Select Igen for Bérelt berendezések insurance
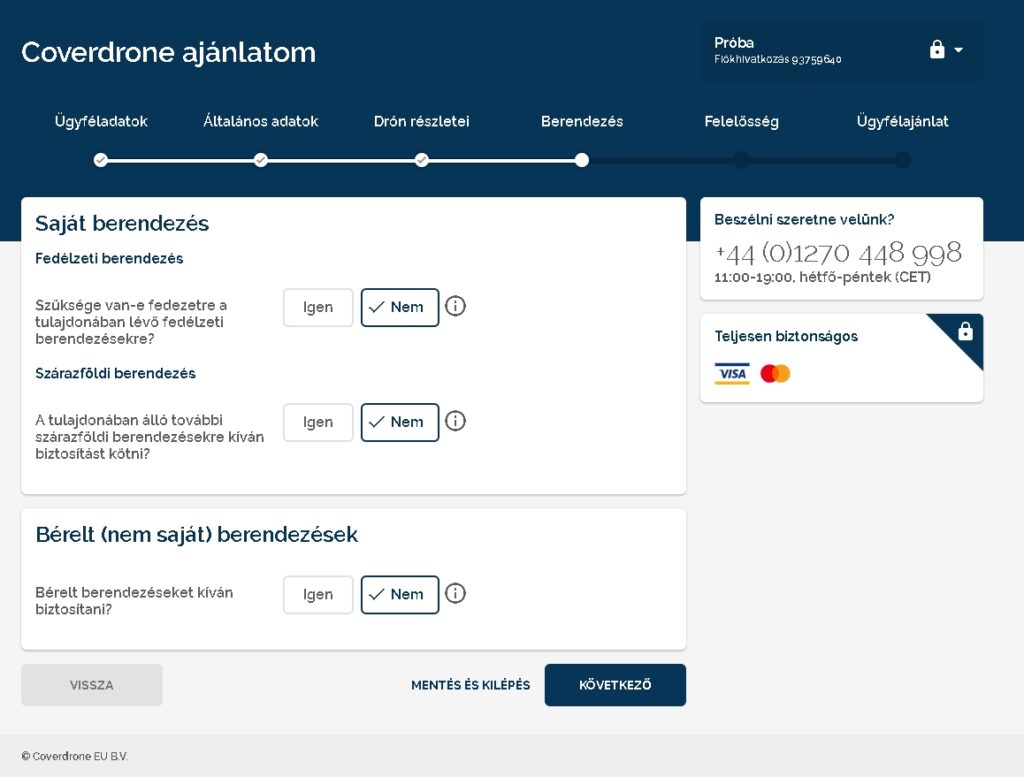 pos(318,595)
